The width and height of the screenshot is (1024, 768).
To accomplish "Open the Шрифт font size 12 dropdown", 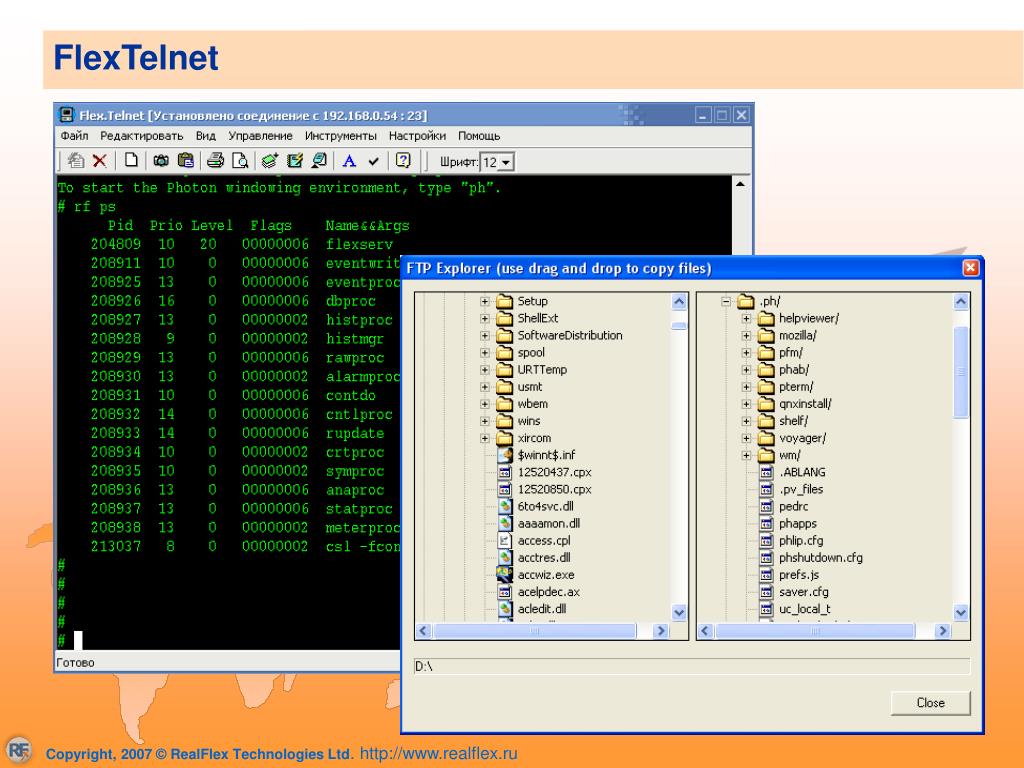I will coord(506,162).
